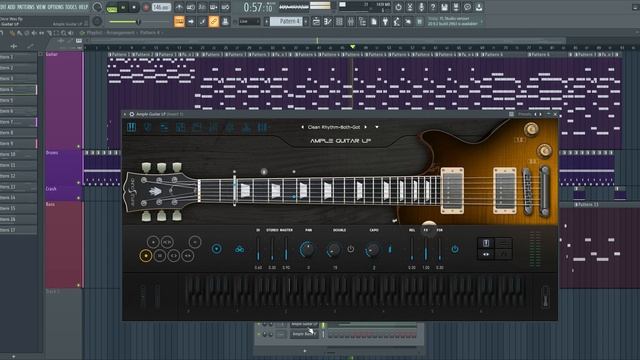Click the CAPO knob

tap(372, 250)
